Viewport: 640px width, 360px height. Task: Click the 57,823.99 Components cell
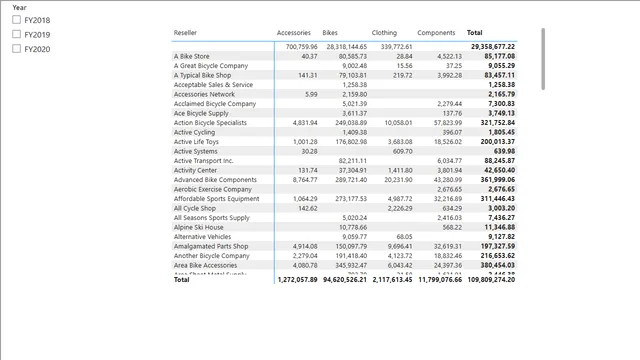point(448,122)
